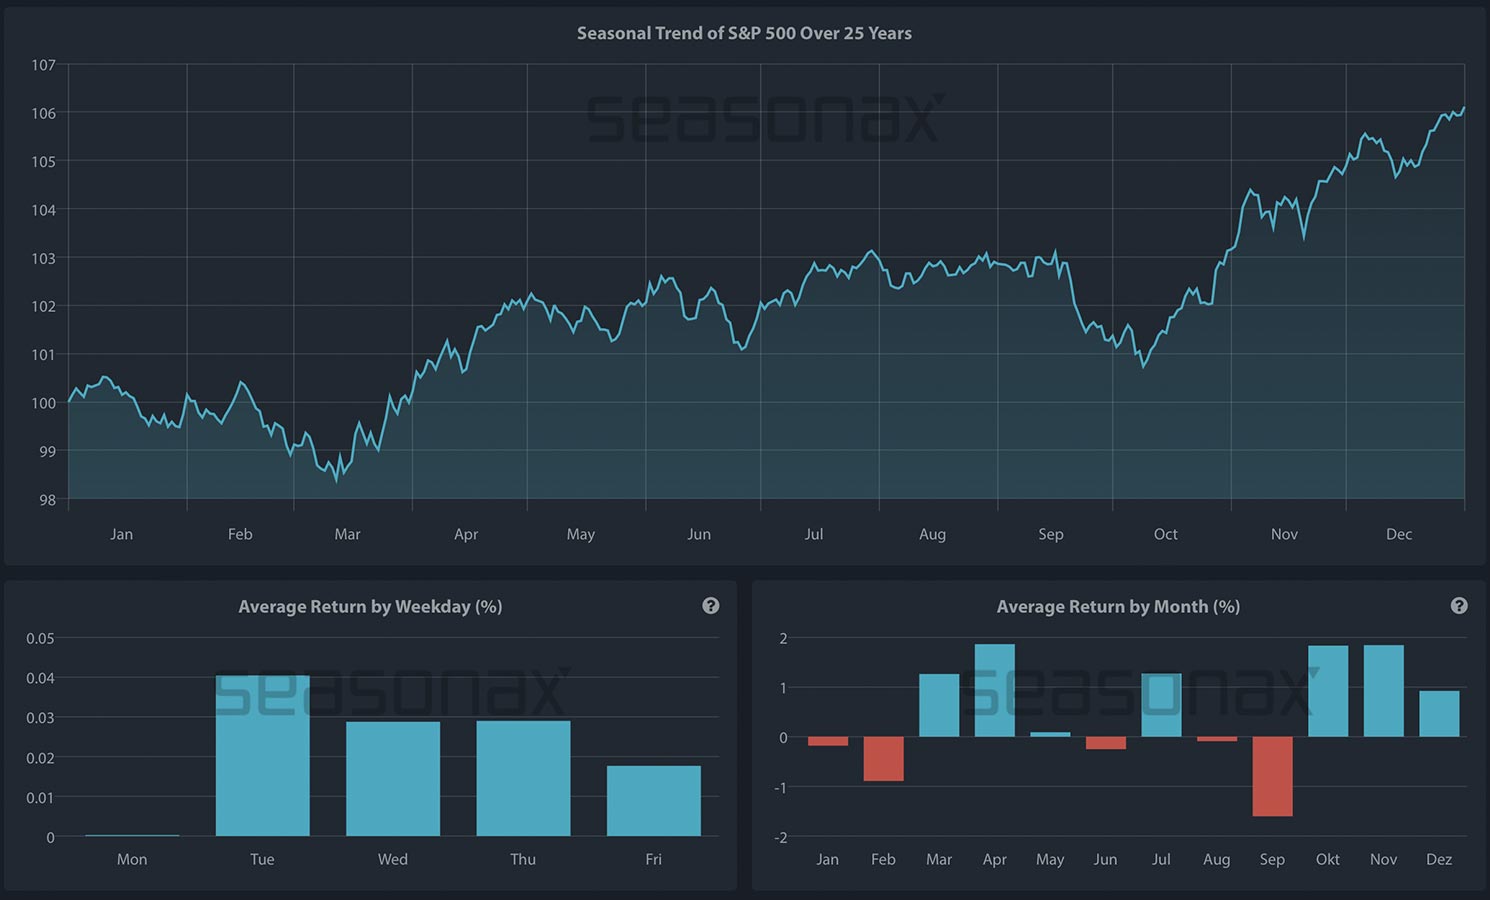The width and height of the screenshot is (1490, 900).
Task: Click the '-2' value on monthly chart y-axis
Action: tap(781, 837)
